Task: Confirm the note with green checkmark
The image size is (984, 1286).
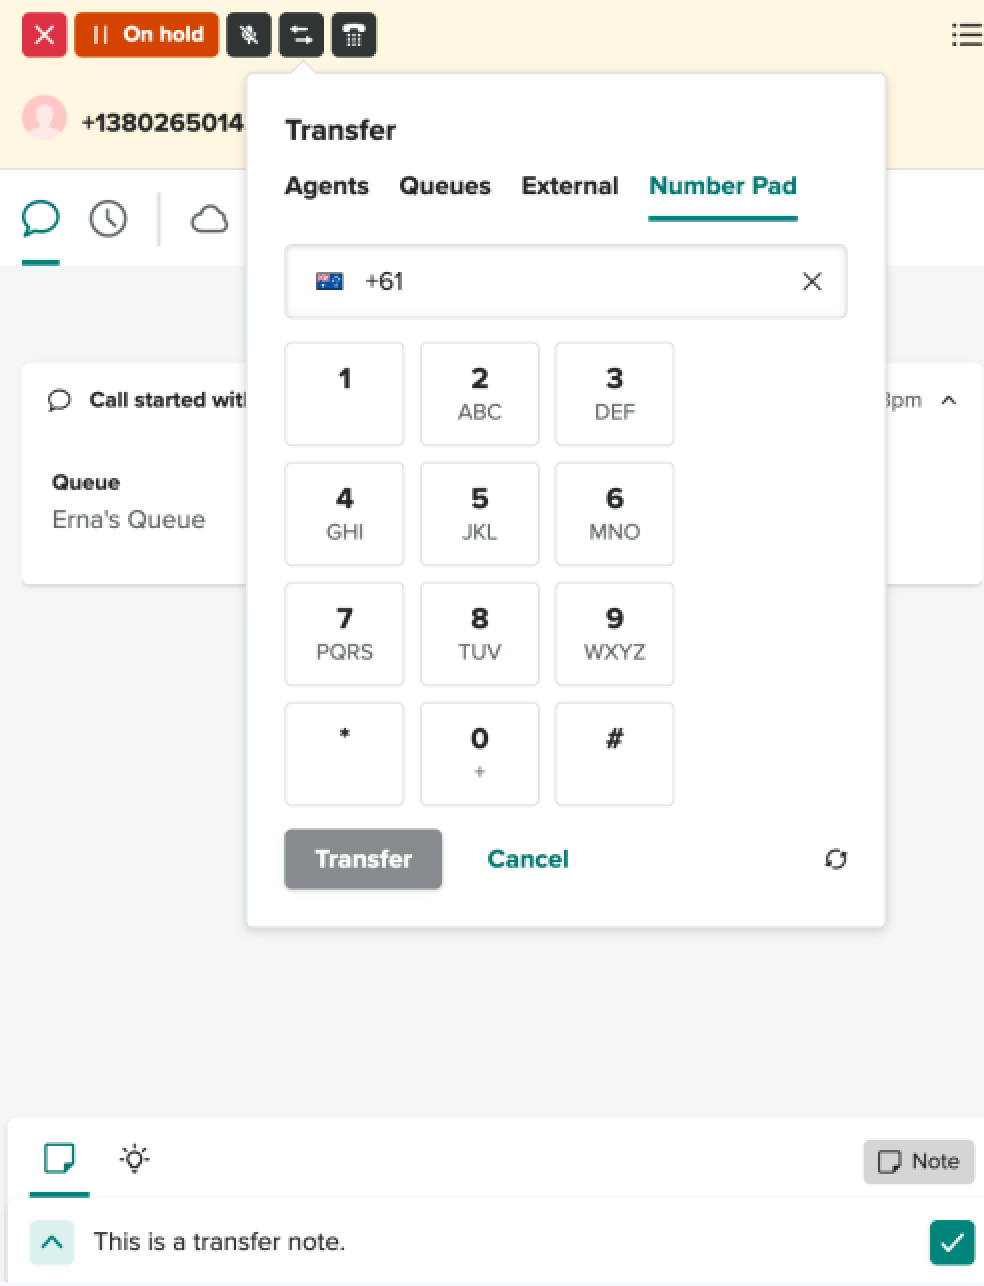Action: pos(951,1242)
